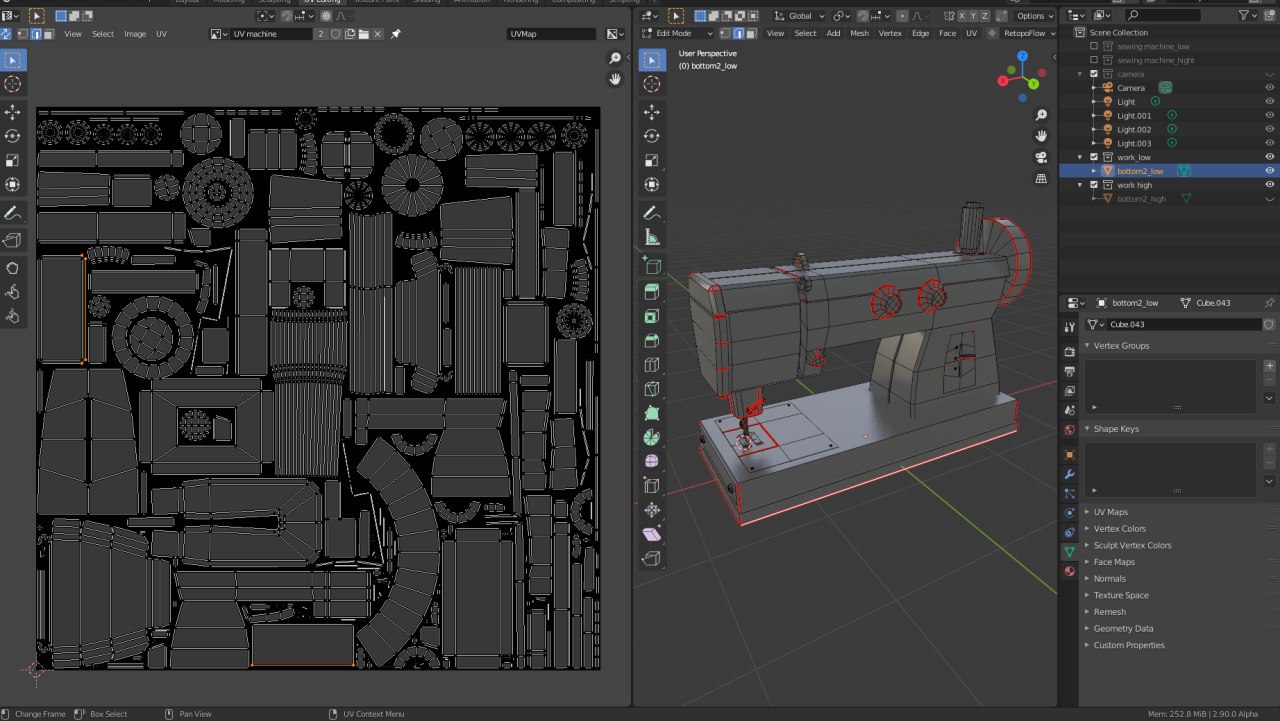Open the Object Data properties tab
This screenshot has width=1280, height=721.
click(x=1069, y=552)
